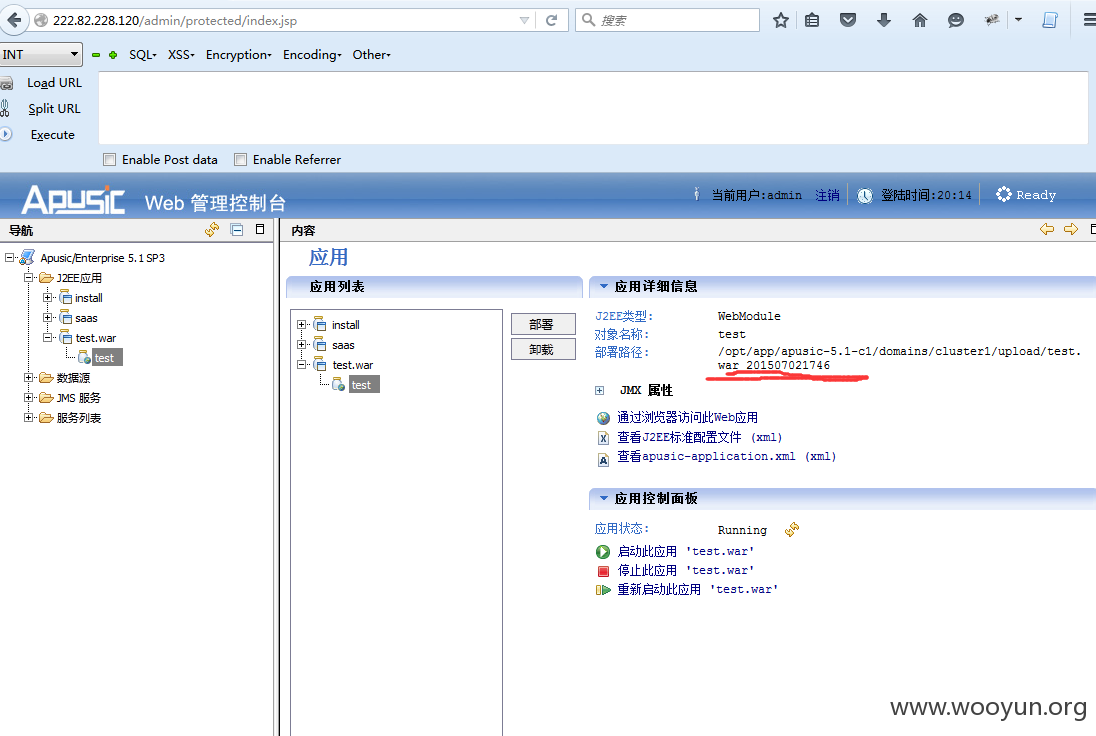The width and height of the screenshot is (1096, 736).
Task: Expand the install node in 应用列表
Action: point(301,324)
